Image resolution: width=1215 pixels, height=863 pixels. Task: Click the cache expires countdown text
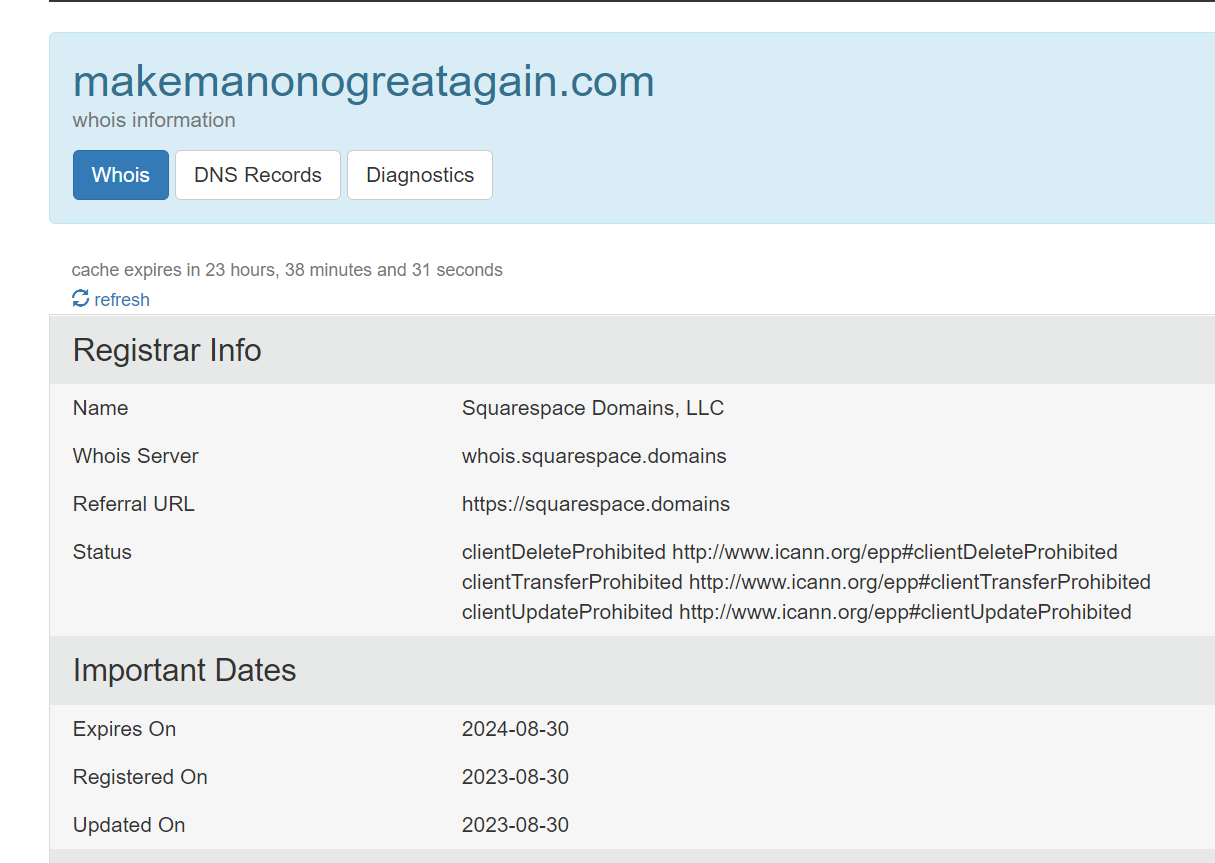tap(287, 270)
